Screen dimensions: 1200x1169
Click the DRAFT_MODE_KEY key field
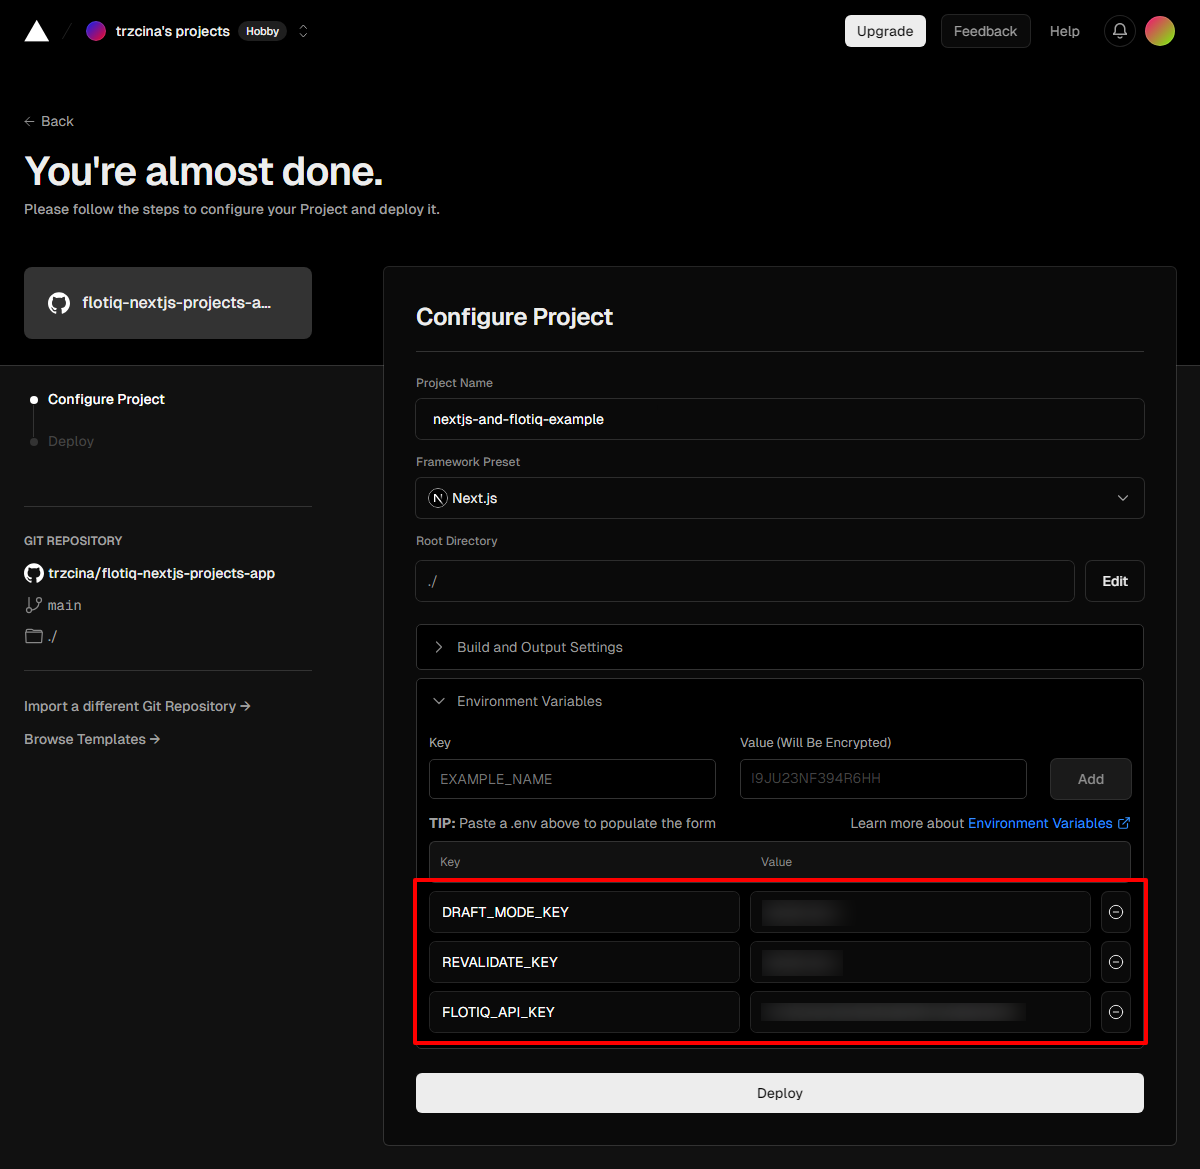pyautogui.click(x=584, y=912)
